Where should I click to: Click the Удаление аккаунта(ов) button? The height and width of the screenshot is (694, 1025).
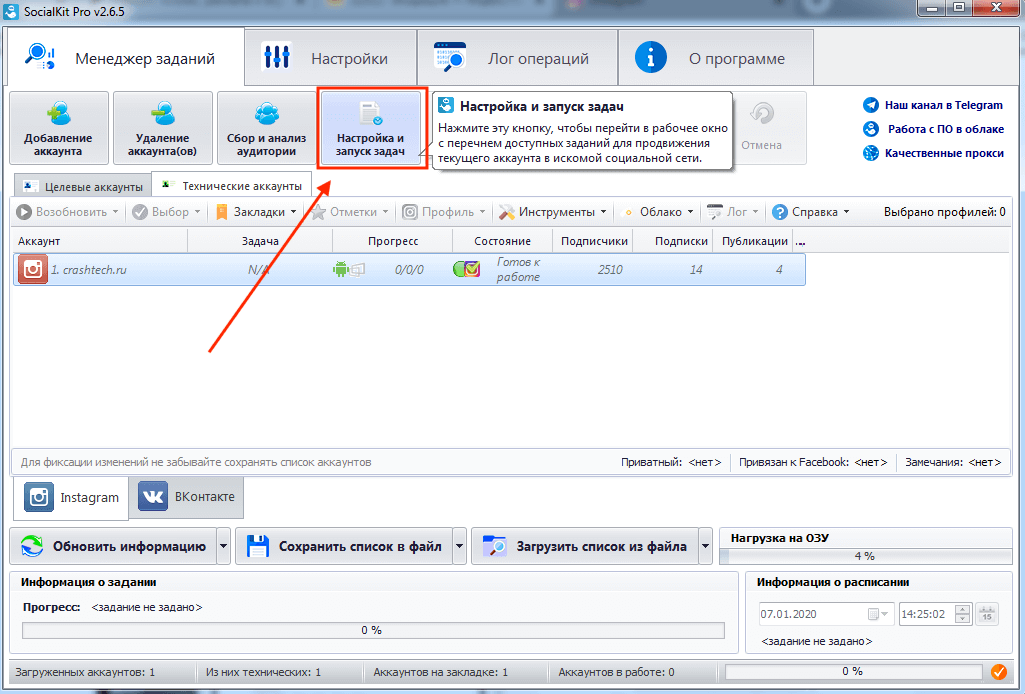(x=162, y=128)
